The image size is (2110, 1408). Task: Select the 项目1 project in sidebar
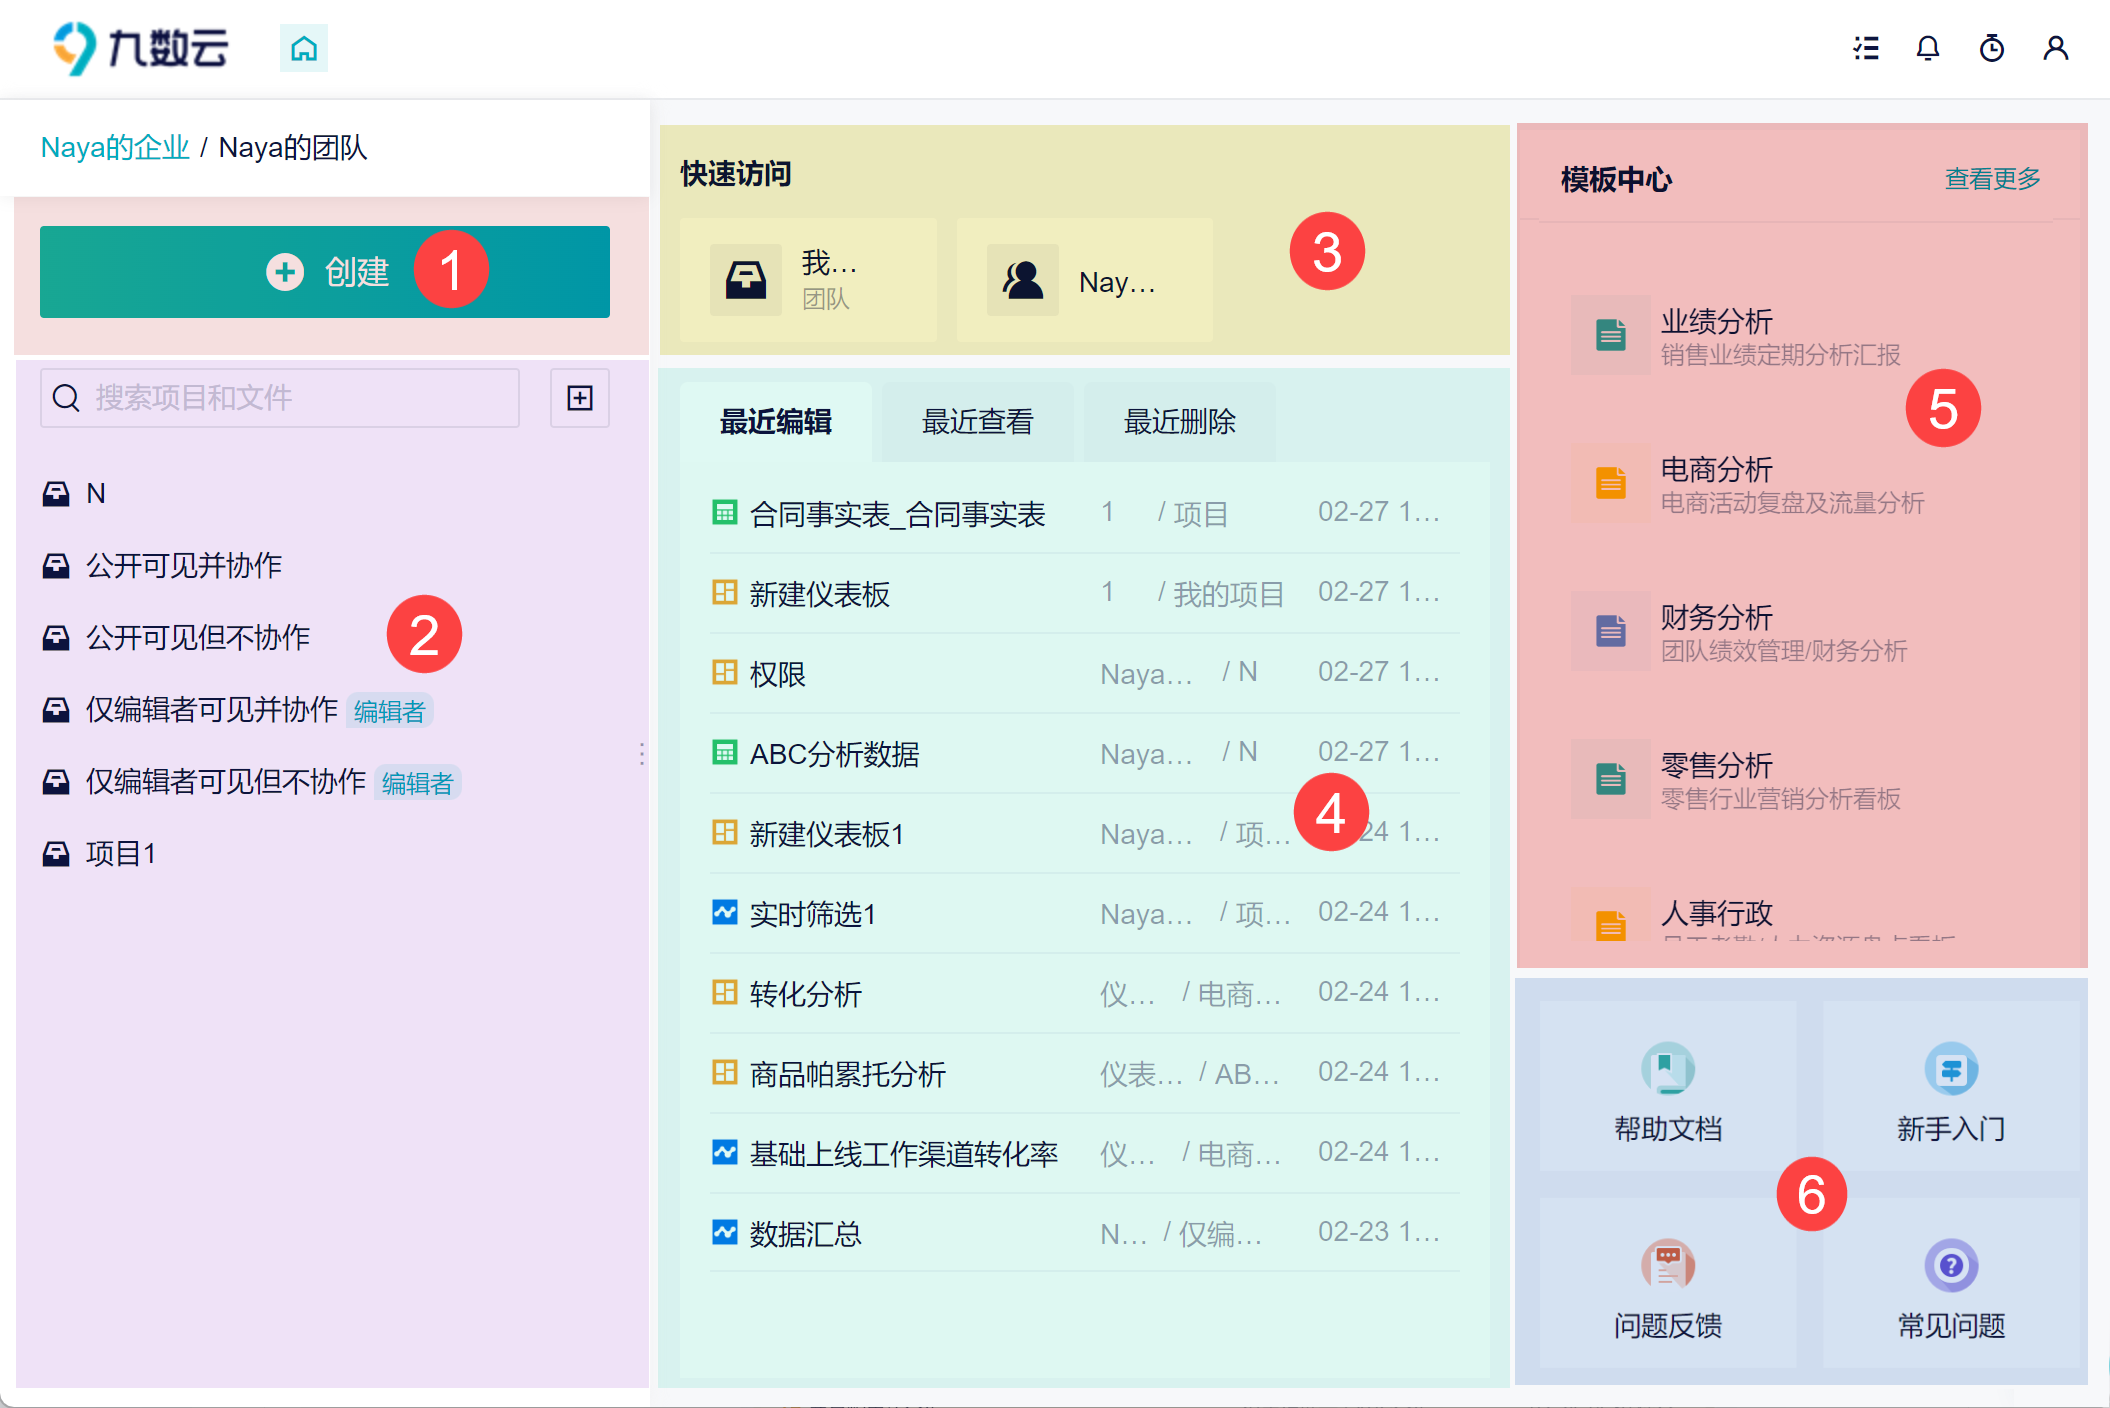point(120,854)
